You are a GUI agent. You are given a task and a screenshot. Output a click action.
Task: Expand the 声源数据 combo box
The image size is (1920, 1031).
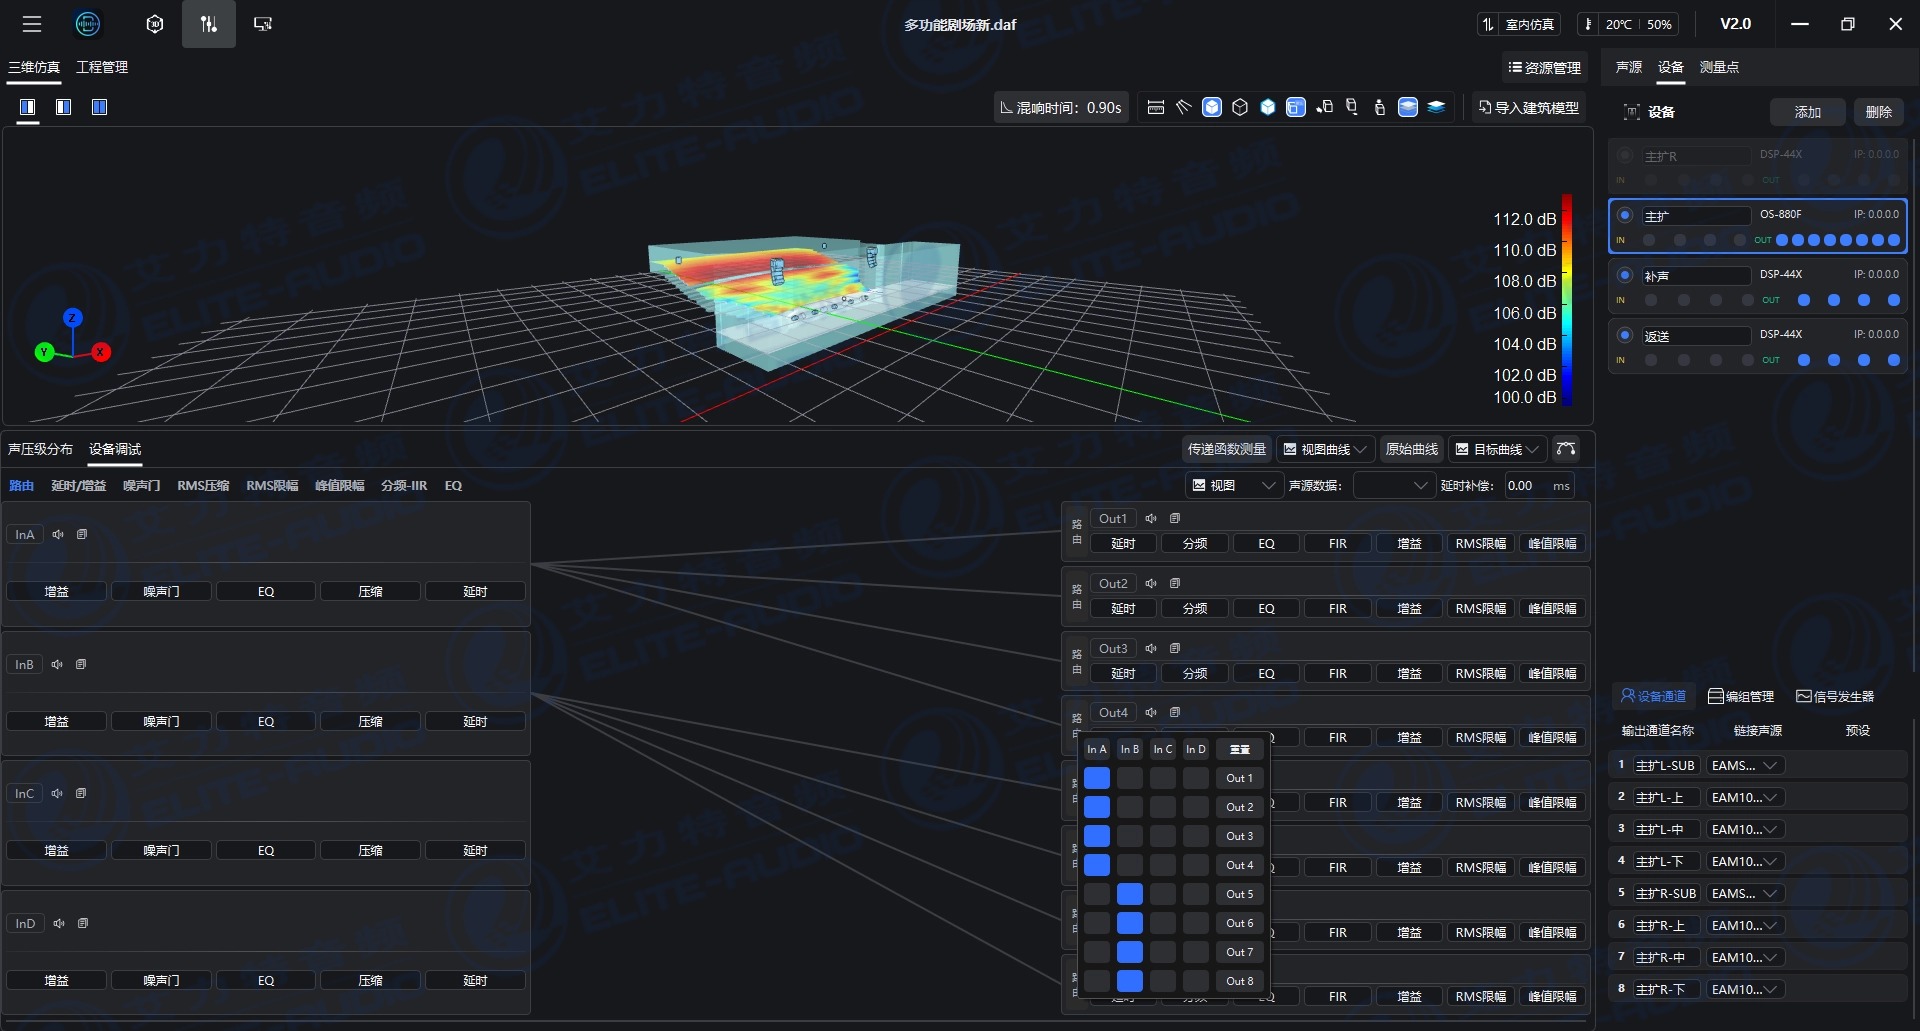[x=1392, y=486]
